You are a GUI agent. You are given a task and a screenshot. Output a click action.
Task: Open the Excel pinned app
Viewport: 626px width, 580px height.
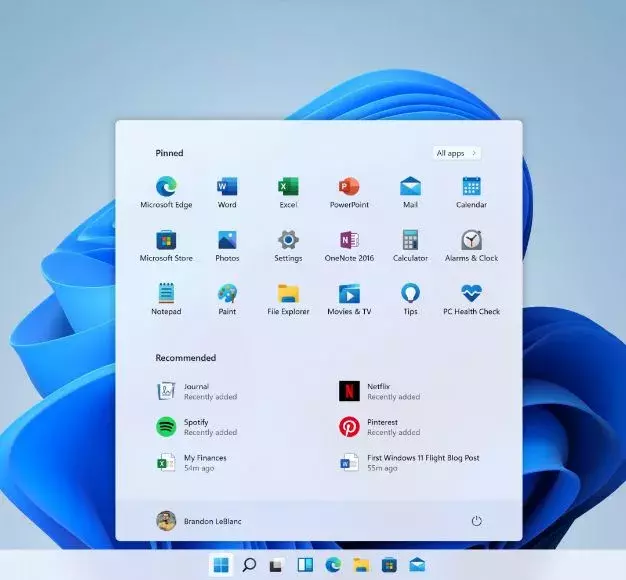[x=288, y=192]
